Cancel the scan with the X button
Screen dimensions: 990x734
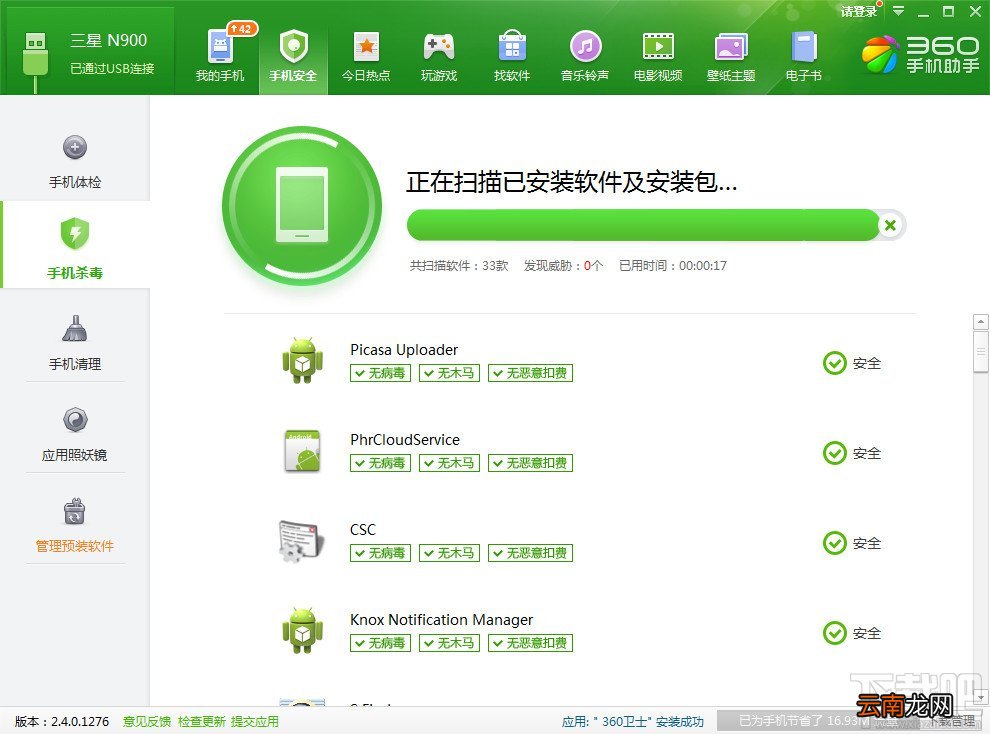coord(890,225)
